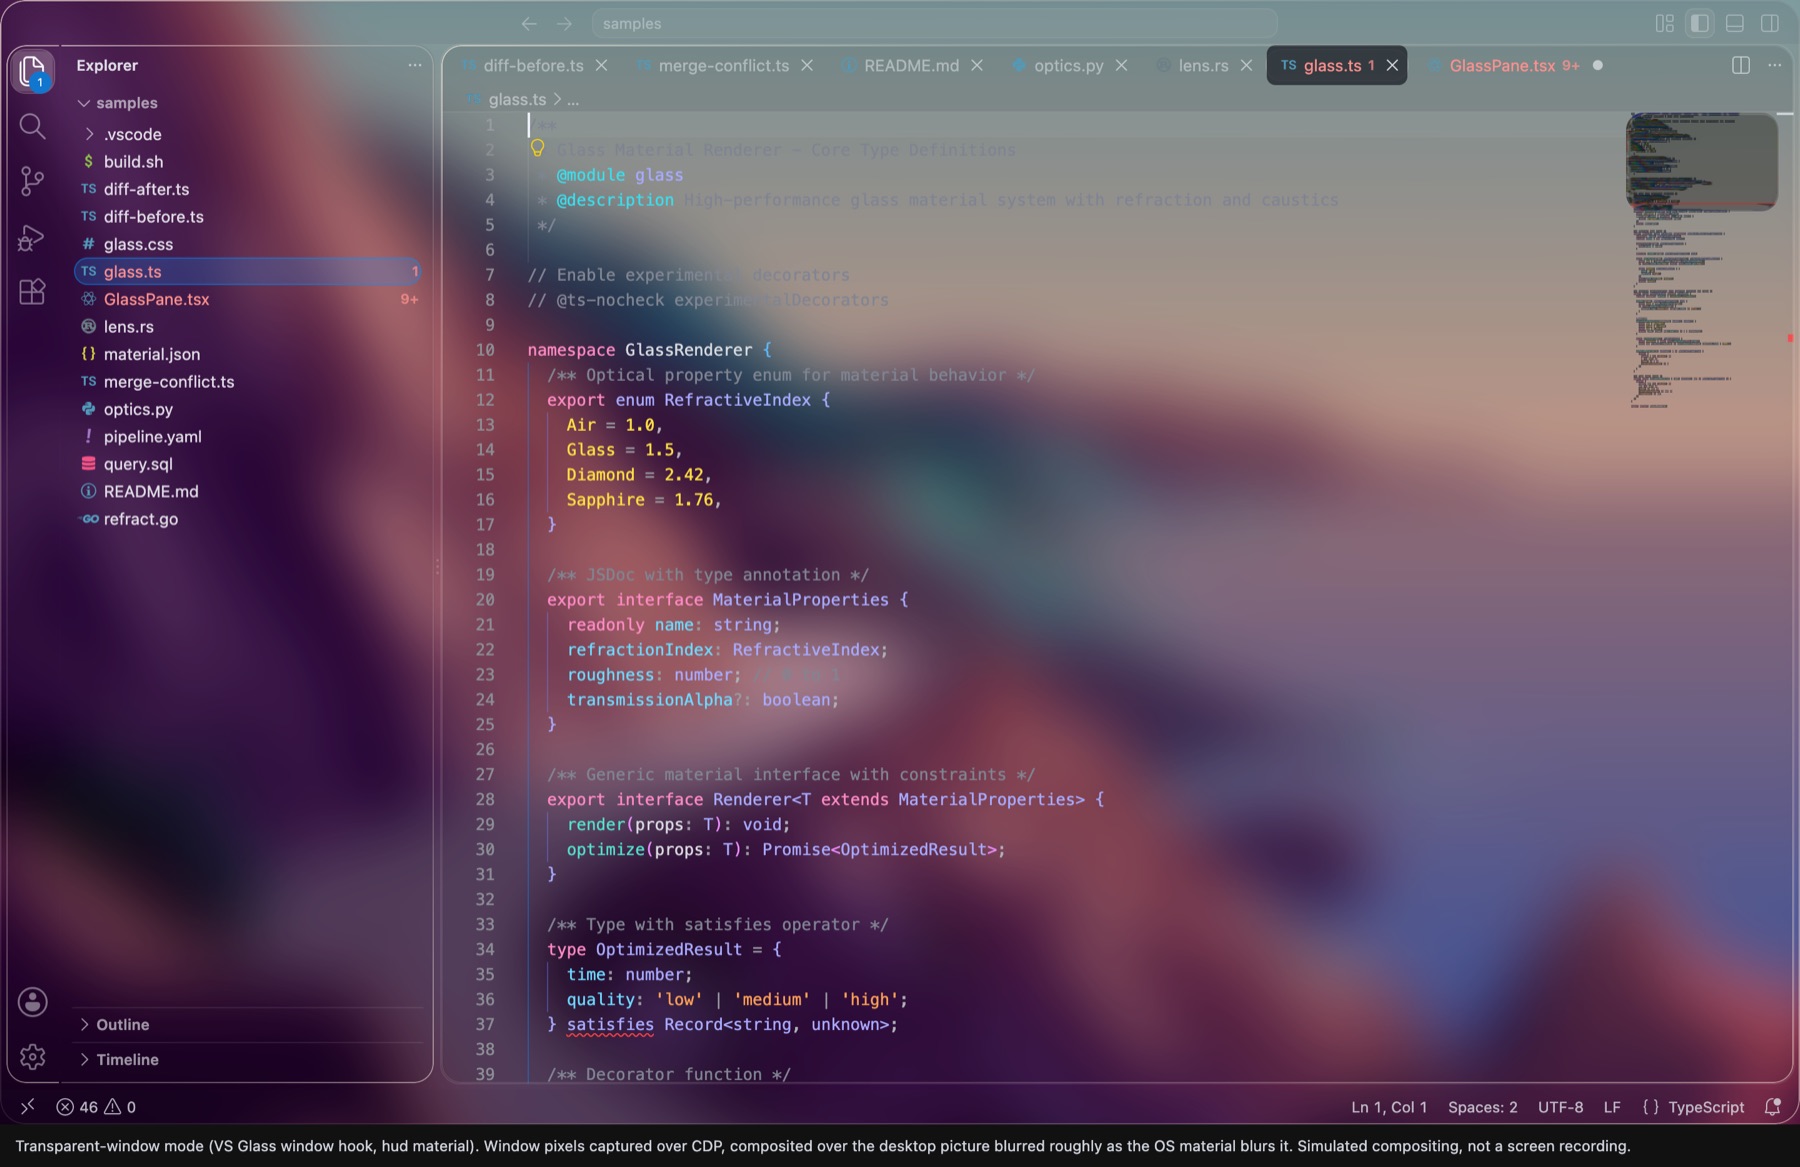Close the optics.py tab

(x=1121, y=65)
